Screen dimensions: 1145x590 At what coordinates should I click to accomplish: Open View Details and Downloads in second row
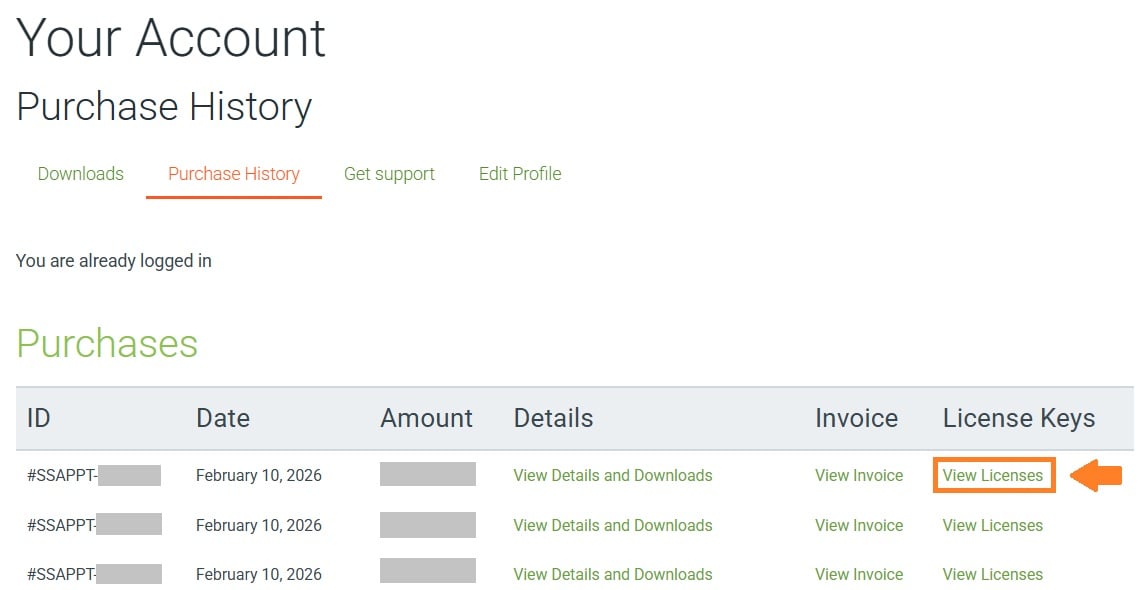pyautogui.click(x=613, y=526)
